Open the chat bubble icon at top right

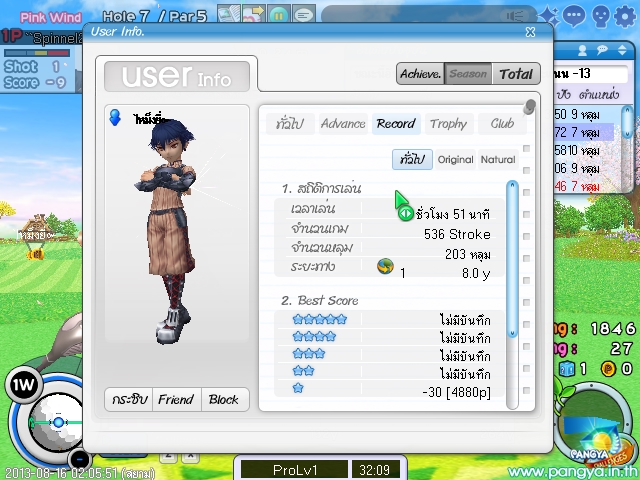(x=574, y=16)
